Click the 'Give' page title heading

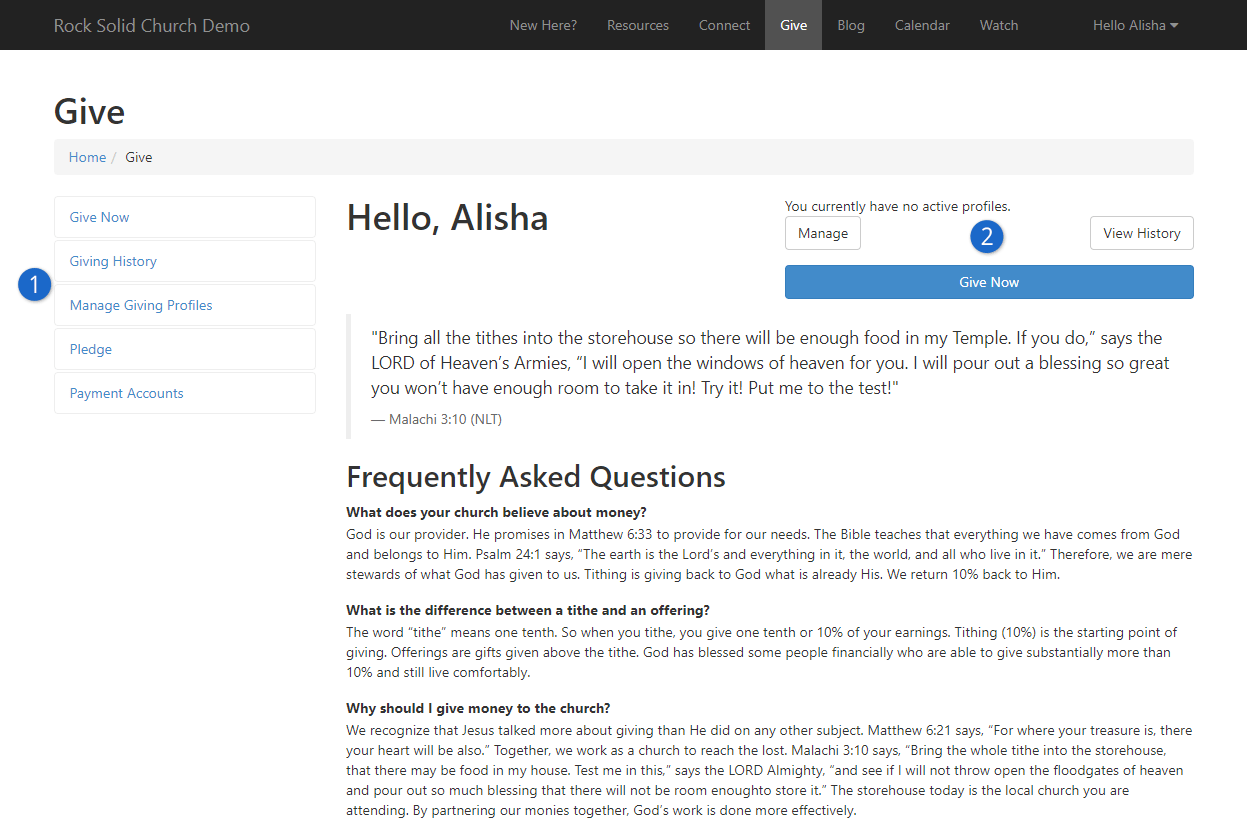[x=89, y=111]
